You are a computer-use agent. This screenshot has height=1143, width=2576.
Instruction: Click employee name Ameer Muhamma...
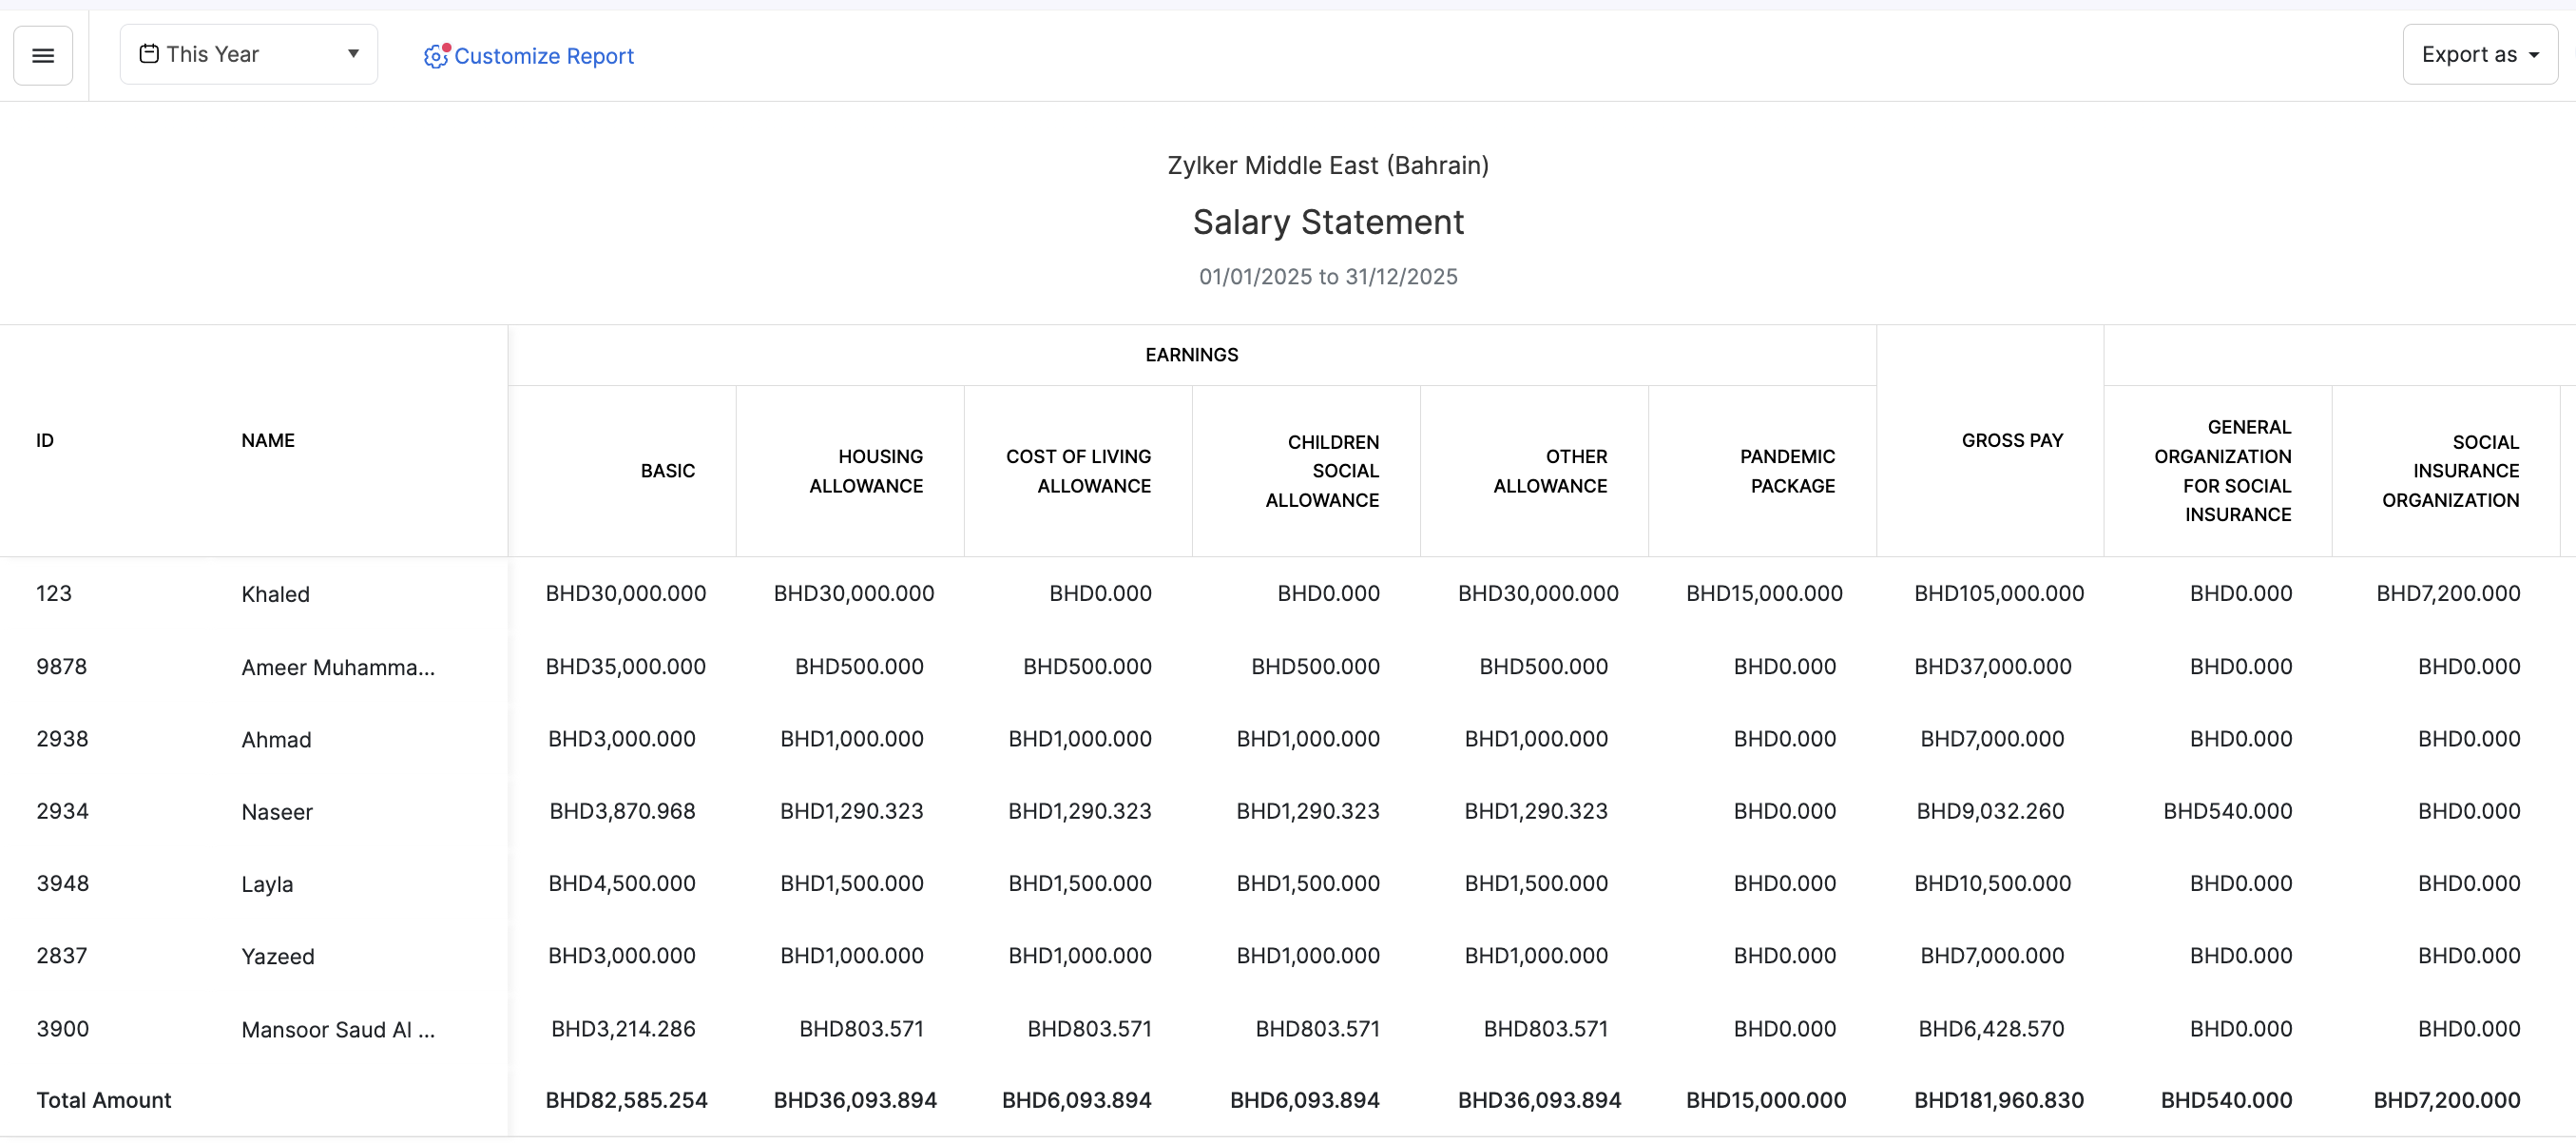pyautogui.click(x=338, y=667)
